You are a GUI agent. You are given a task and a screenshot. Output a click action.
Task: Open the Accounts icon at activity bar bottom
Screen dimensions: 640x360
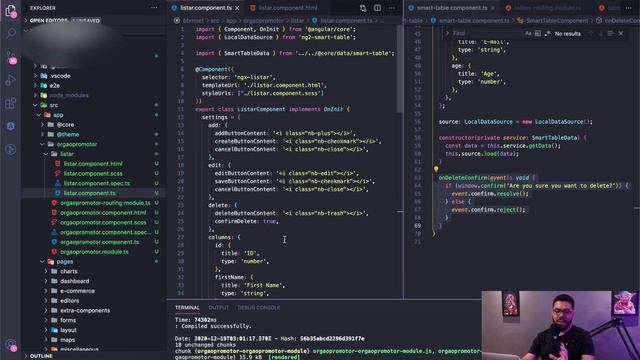pyautogui.click(x=11, y=345)
